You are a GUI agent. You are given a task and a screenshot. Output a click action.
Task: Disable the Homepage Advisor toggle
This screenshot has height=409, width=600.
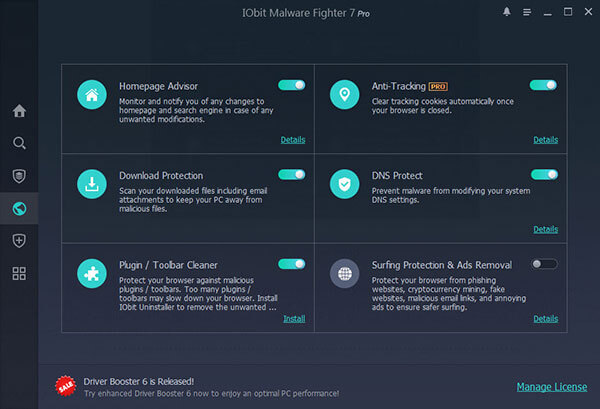pyautogui.click(x=292, y=85)
